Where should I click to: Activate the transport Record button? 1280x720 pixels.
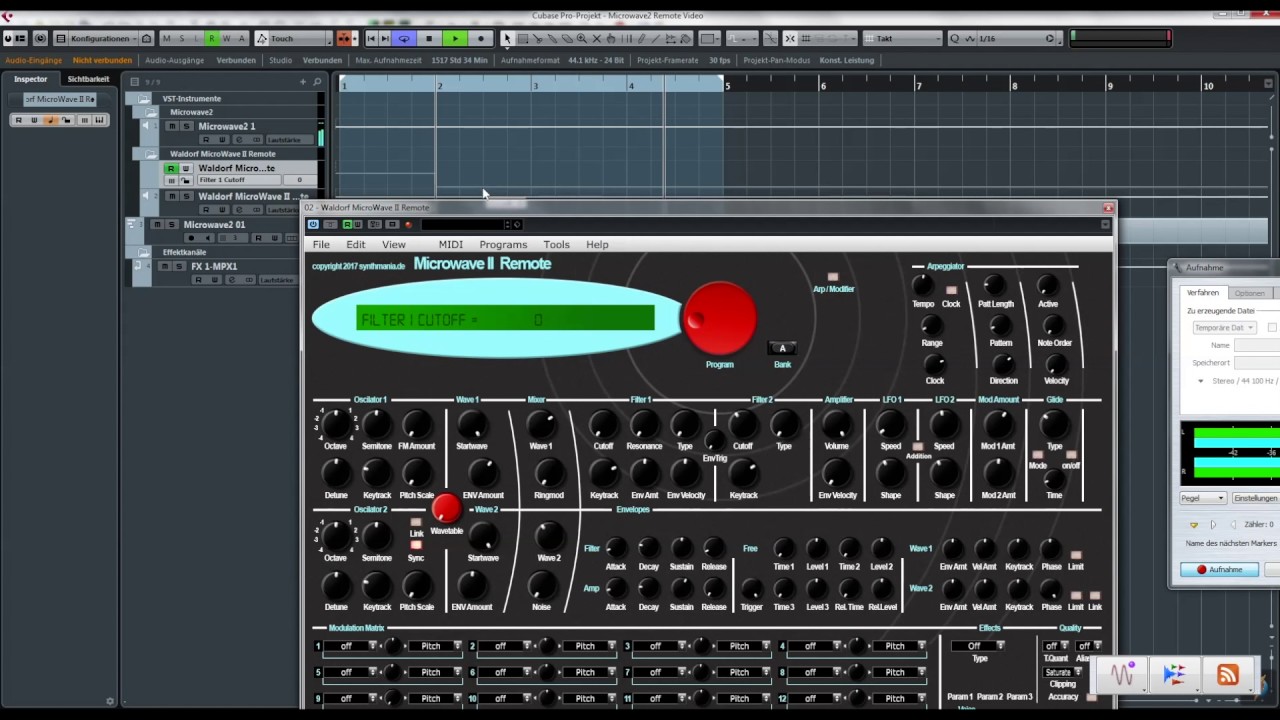[x=480, y=39]
